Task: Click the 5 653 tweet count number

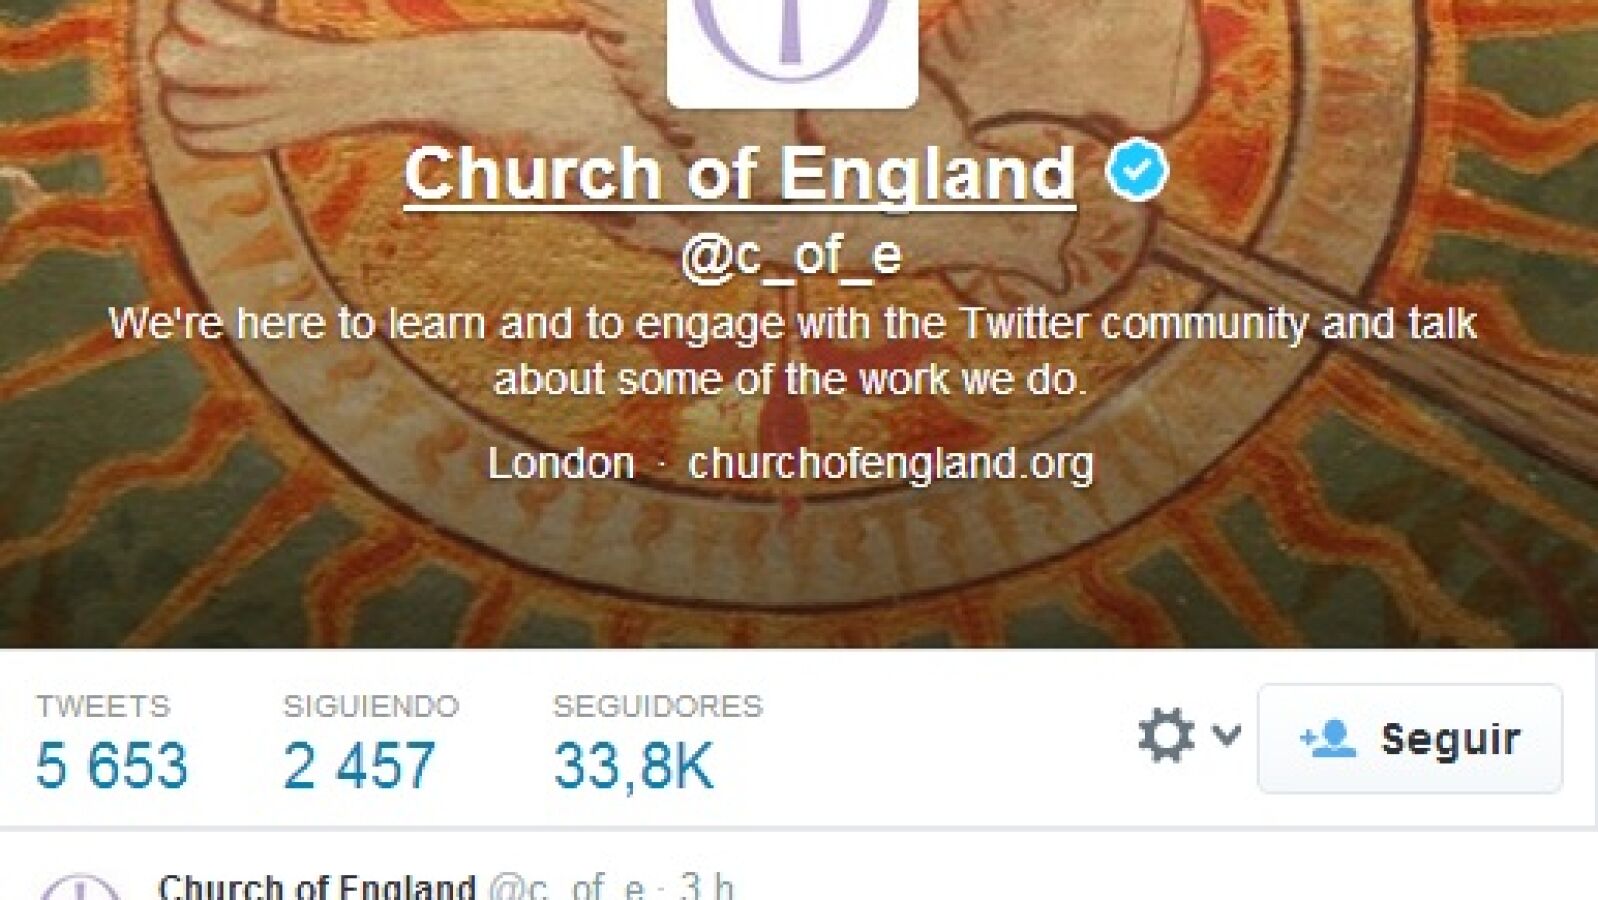Action: tap(112, 766)
